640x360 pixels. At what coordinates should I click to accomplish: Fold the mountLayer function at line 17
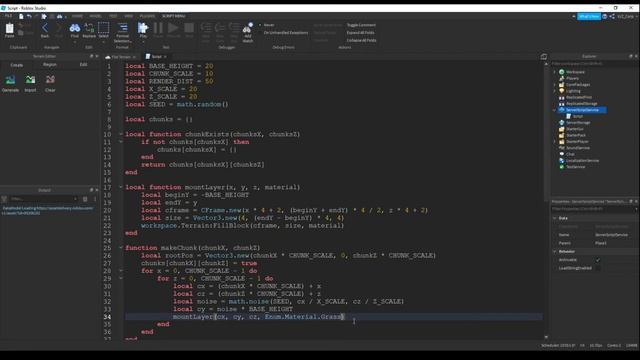(x=121, y=187)
